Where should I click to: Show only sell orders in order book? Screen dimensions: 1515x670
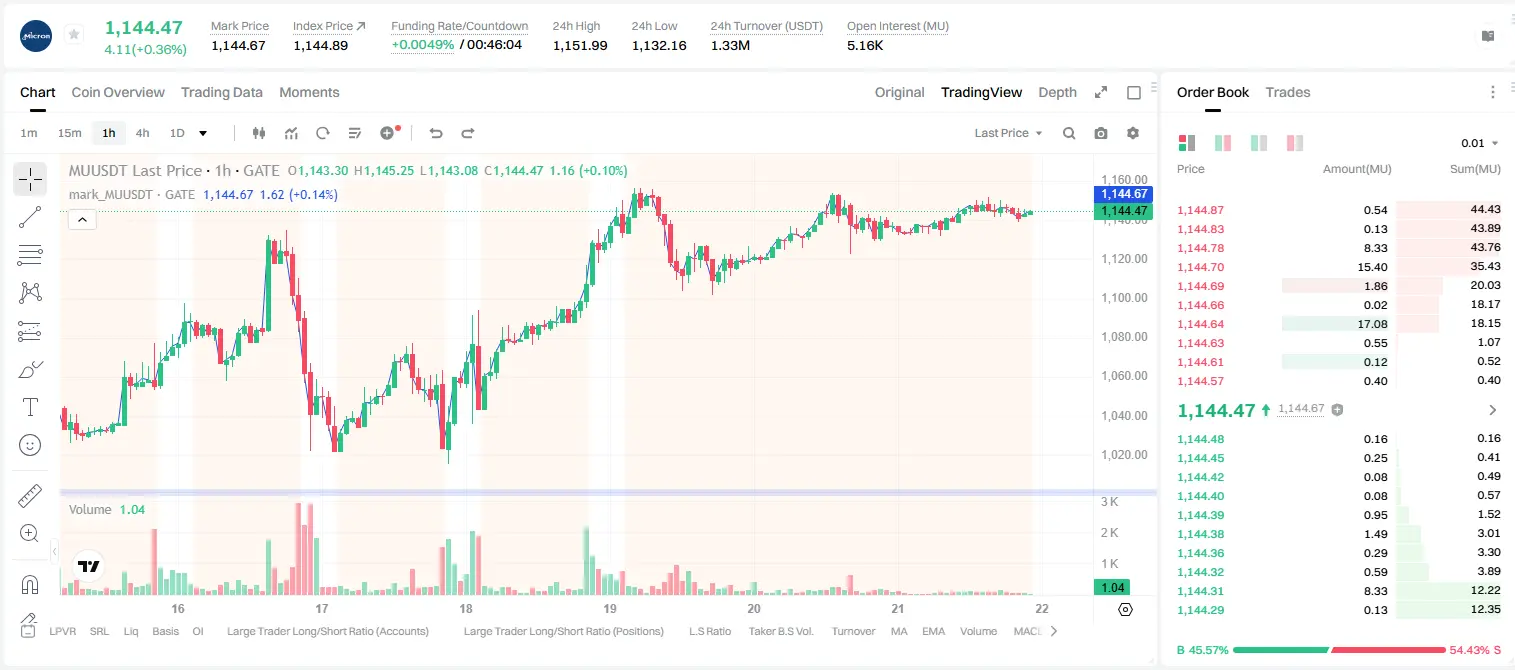coord(1295,143)
